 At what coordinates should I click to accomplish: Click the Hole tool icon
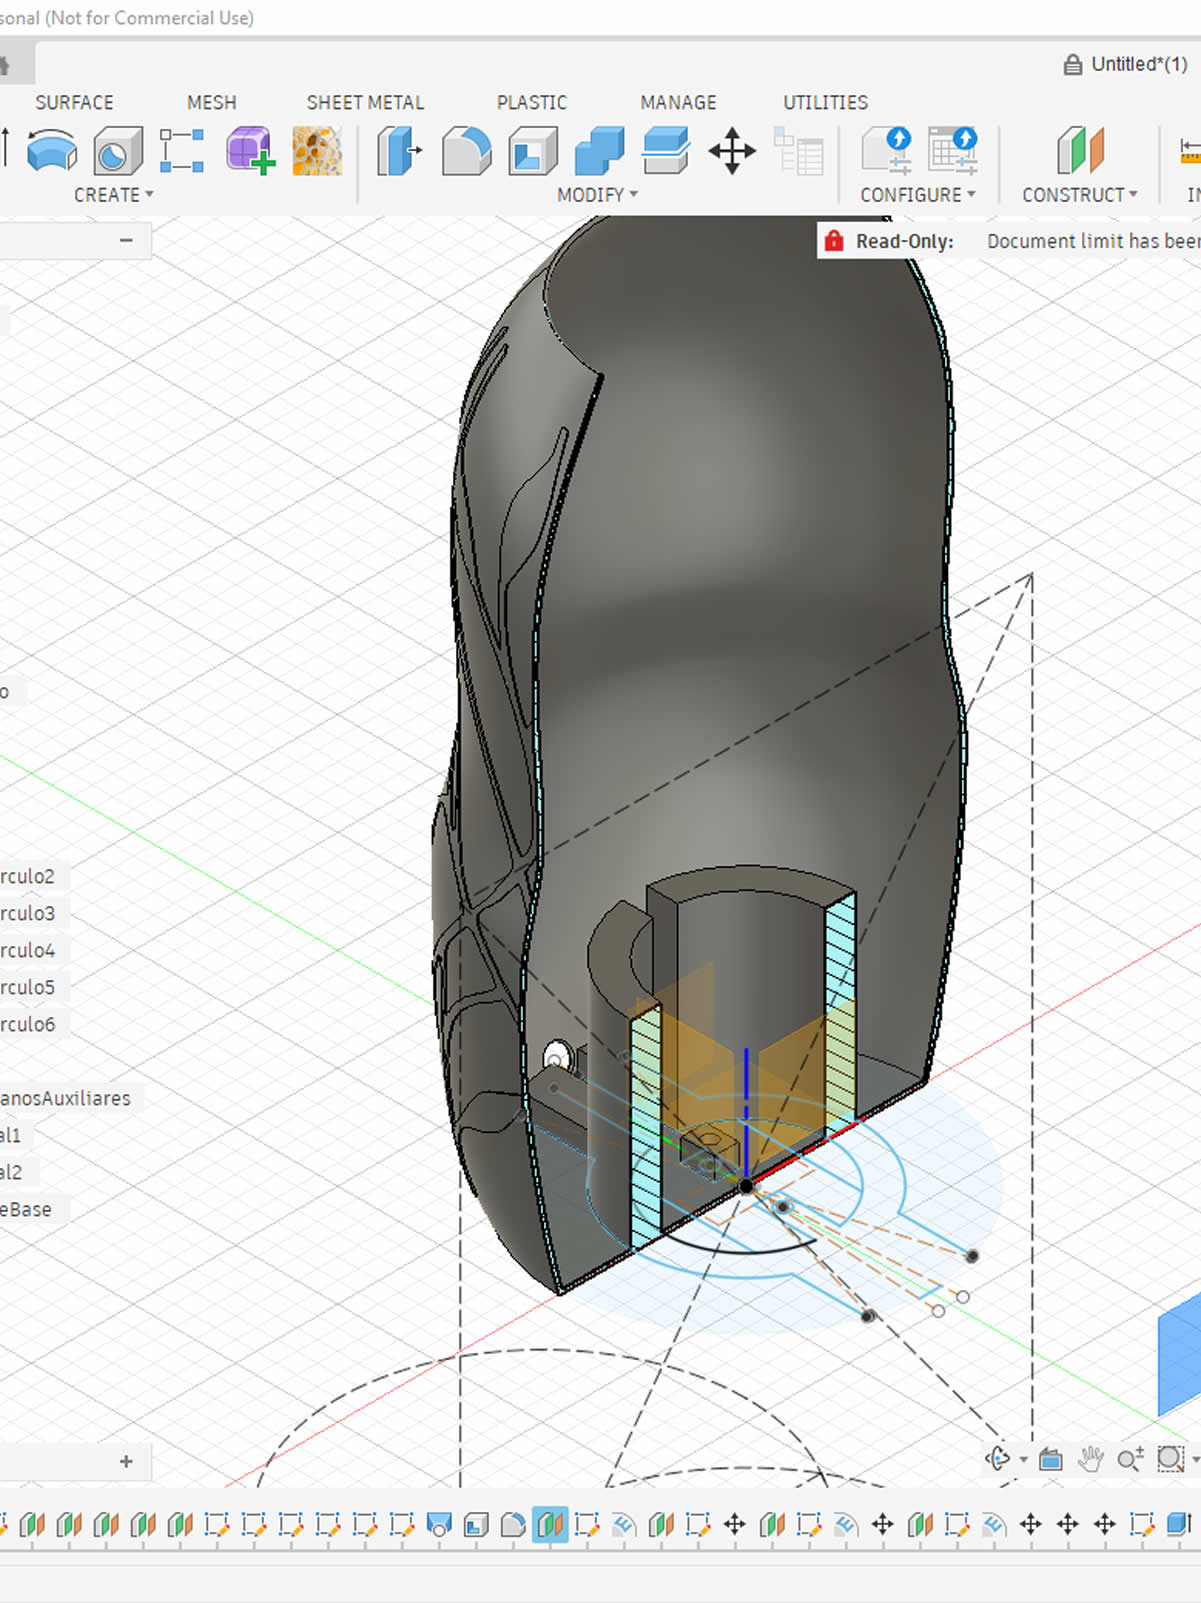pyautogui.click(x=118, y=152)
